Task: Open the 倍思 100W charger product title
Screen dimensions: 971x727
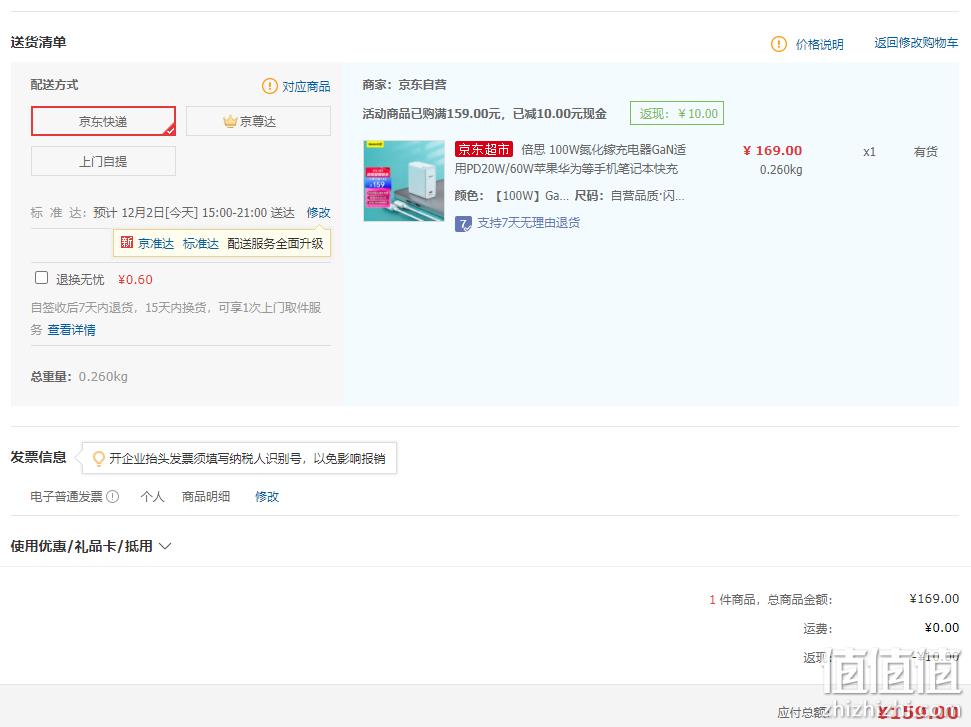Action: (x=570, y=159)
